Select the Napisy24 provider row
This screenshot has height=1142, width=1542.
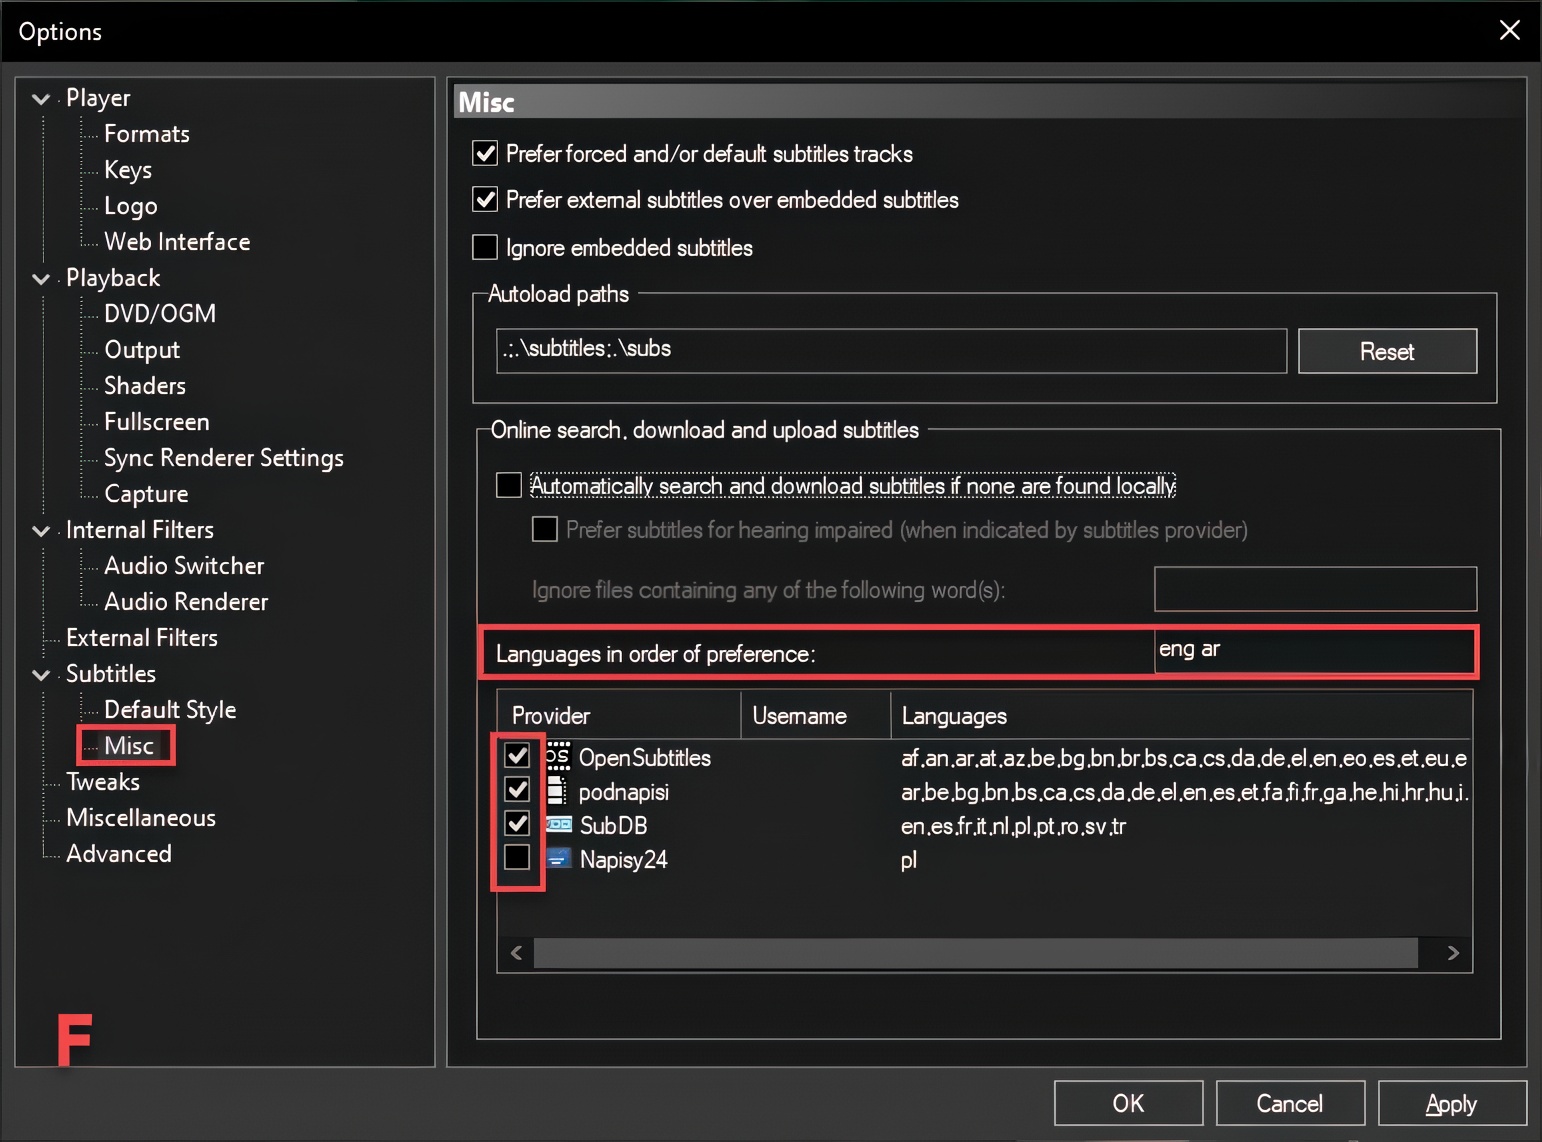click(x=984, y=860)
